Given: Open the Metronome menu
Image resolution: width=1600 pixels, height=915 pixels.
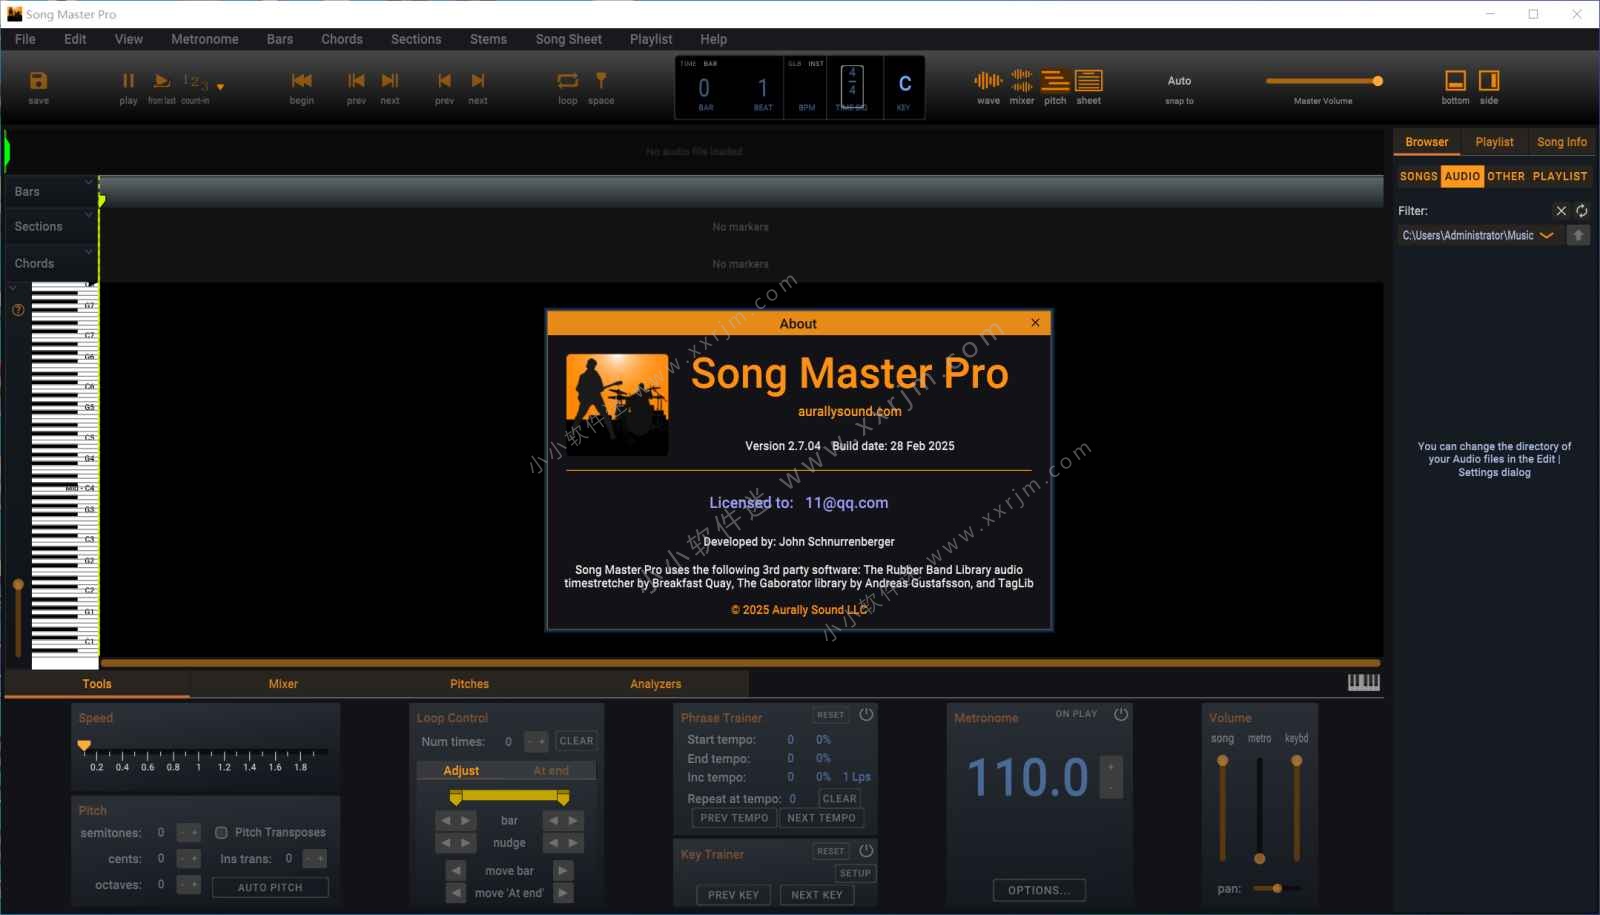Looking at the screenshot, I should (204, 39).
